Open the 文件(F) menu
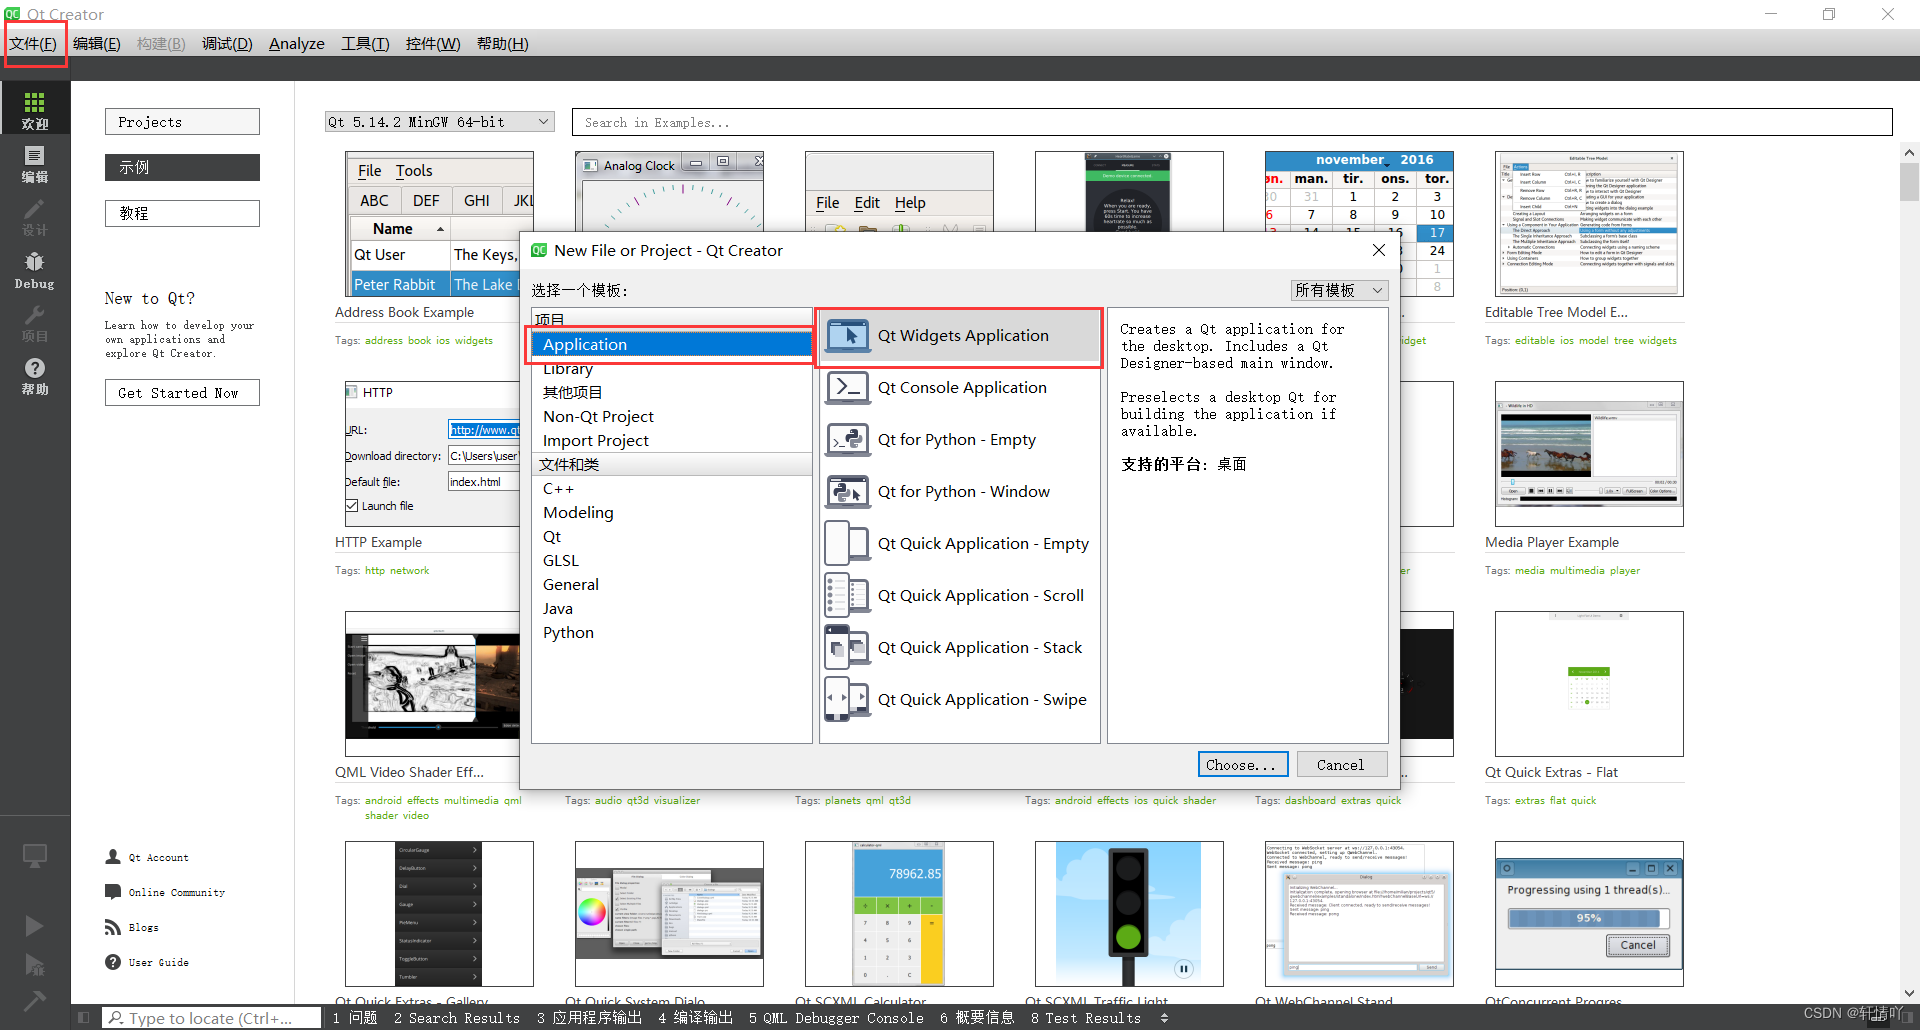1920x1030 pixels. tap(33, 44)
